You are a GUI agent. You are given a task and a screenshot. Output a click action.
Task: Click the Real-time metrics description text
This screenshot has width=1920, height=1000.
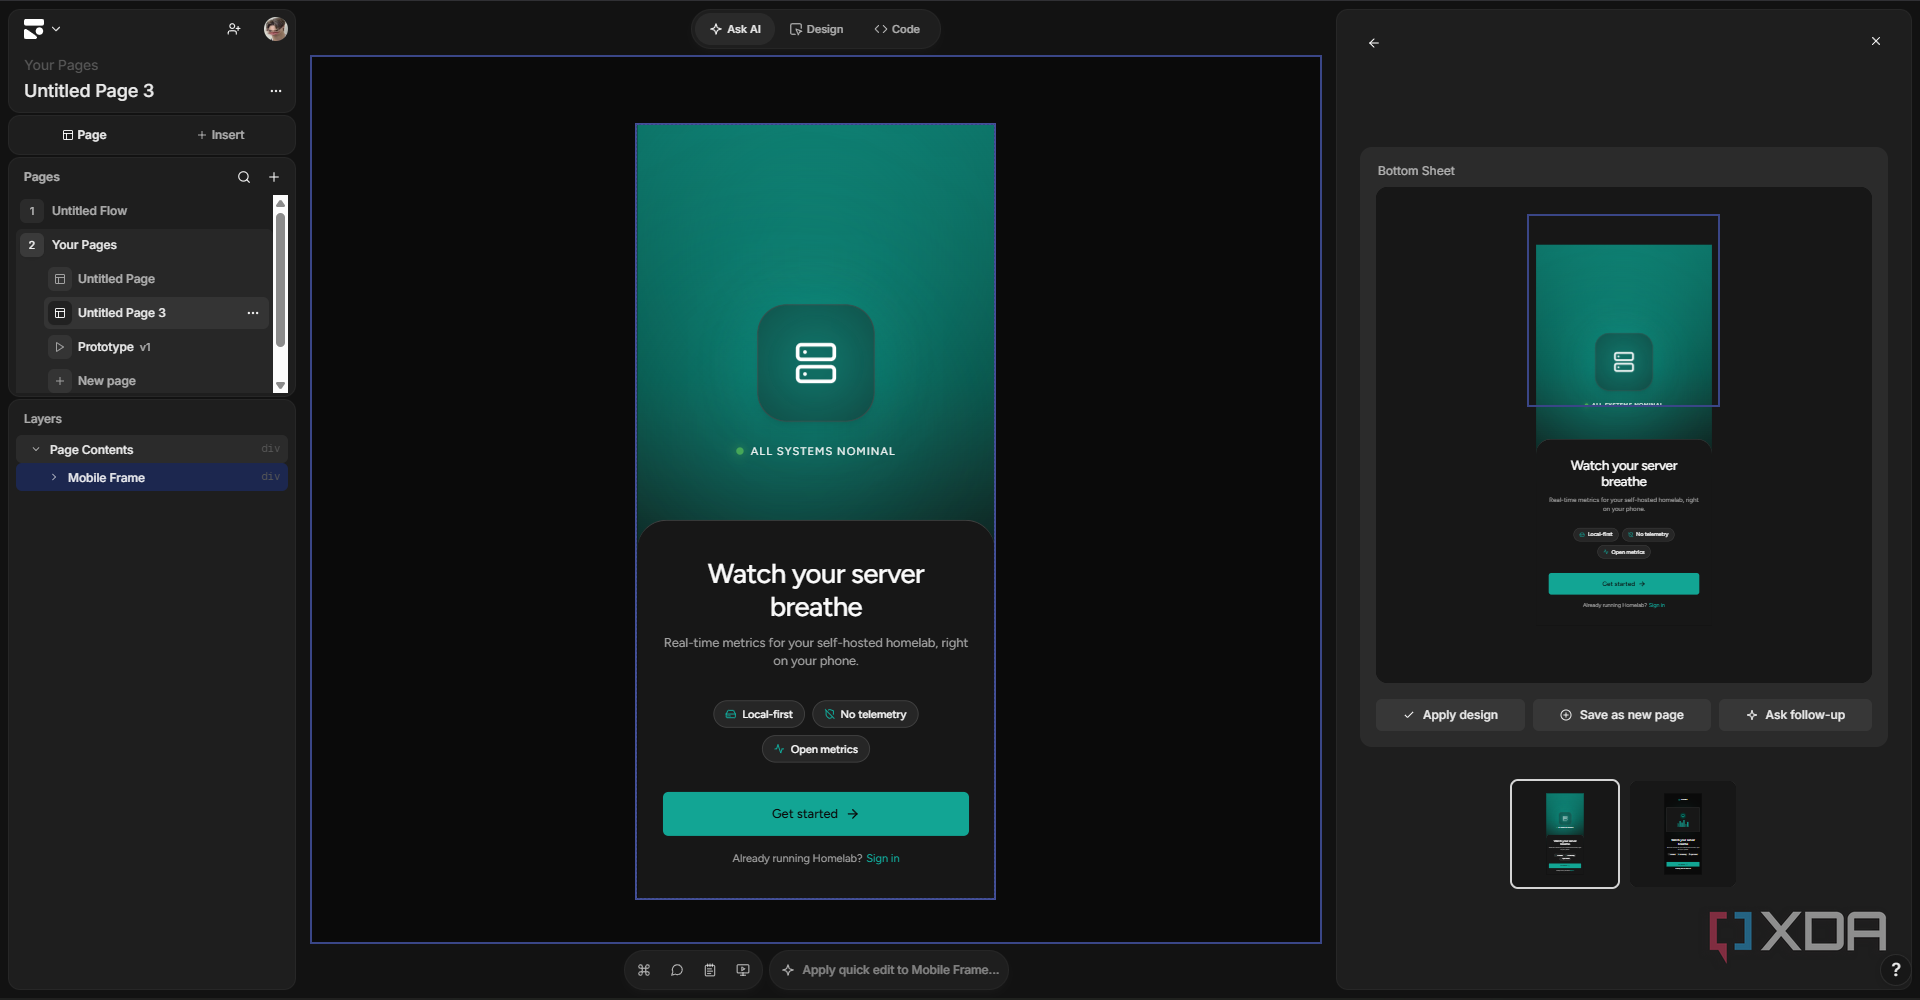click(x=816, y=652)
